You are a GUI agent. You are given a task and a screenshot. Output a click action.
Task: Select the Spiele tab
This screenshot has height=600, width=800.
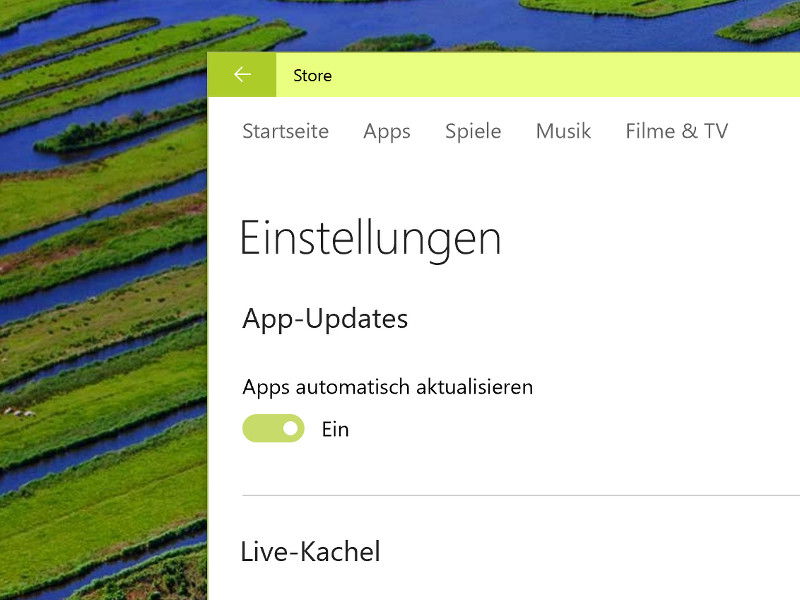[x=473, y=132]
